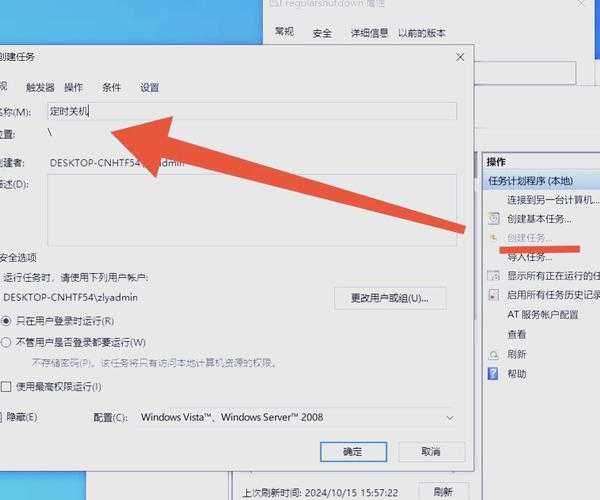This screenshot has height=500, width=600.
Task: Open the 条件 tab
Action: coord(111,88)
